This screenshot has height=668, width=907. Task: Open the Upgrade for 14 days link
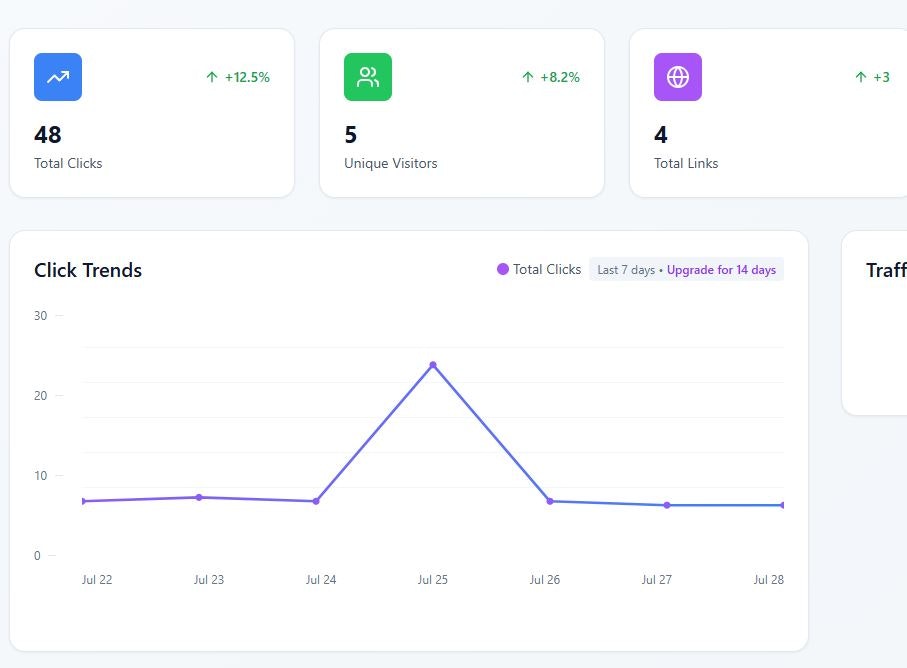(x=721, y=270)
